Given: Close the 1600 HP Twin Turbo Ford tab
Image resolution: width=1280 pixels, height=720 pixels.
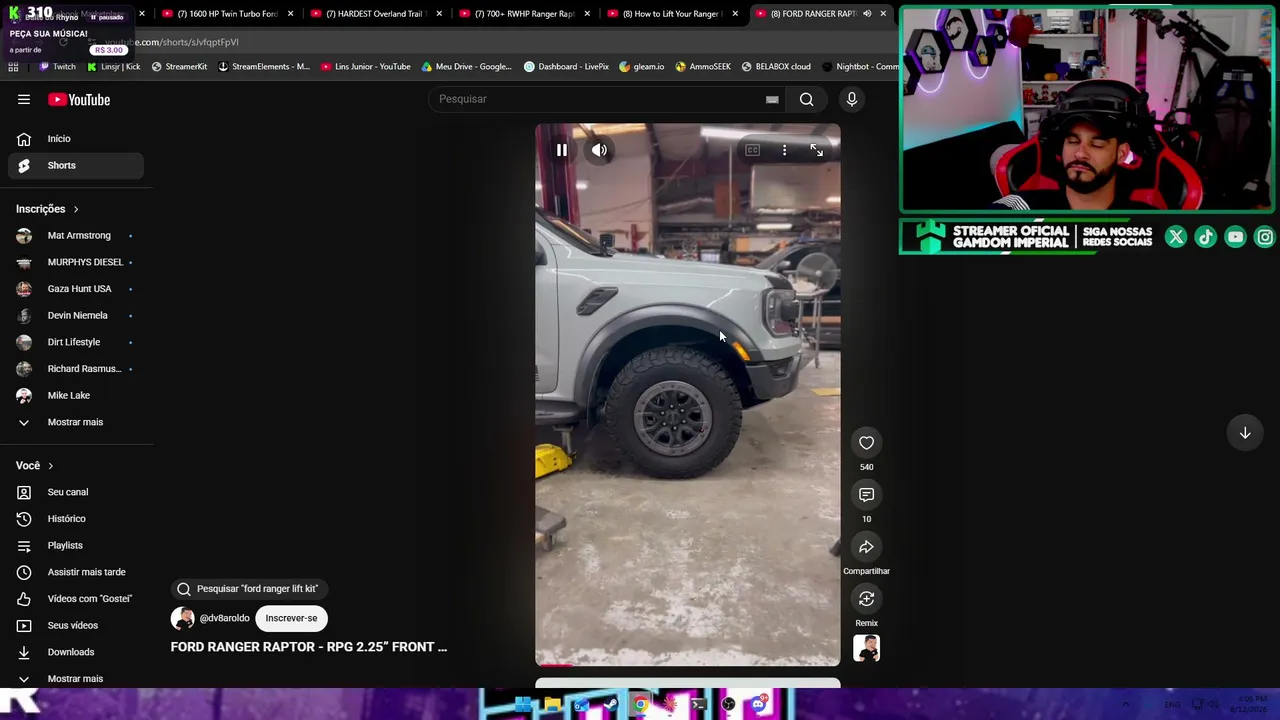Looking at the screenshot, I should pos(291,14).
